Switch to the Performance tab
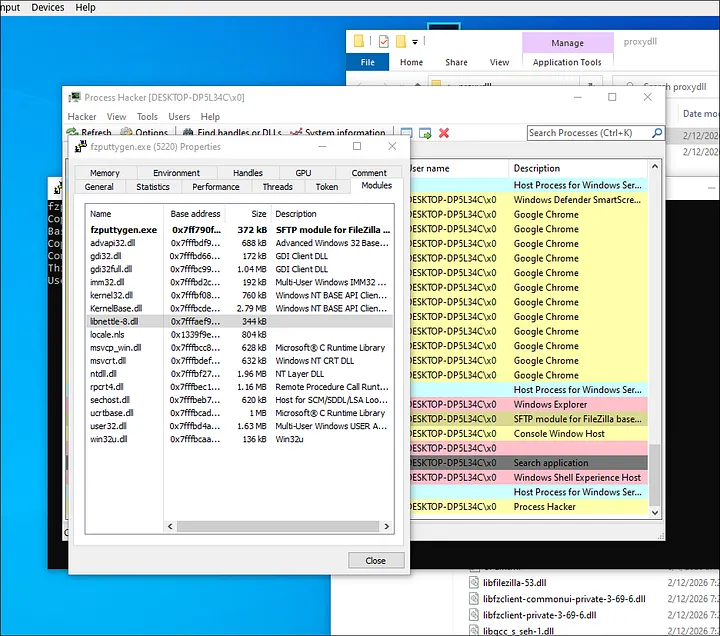This screenshot has height=636, width=720. click(x=216, y=186)
